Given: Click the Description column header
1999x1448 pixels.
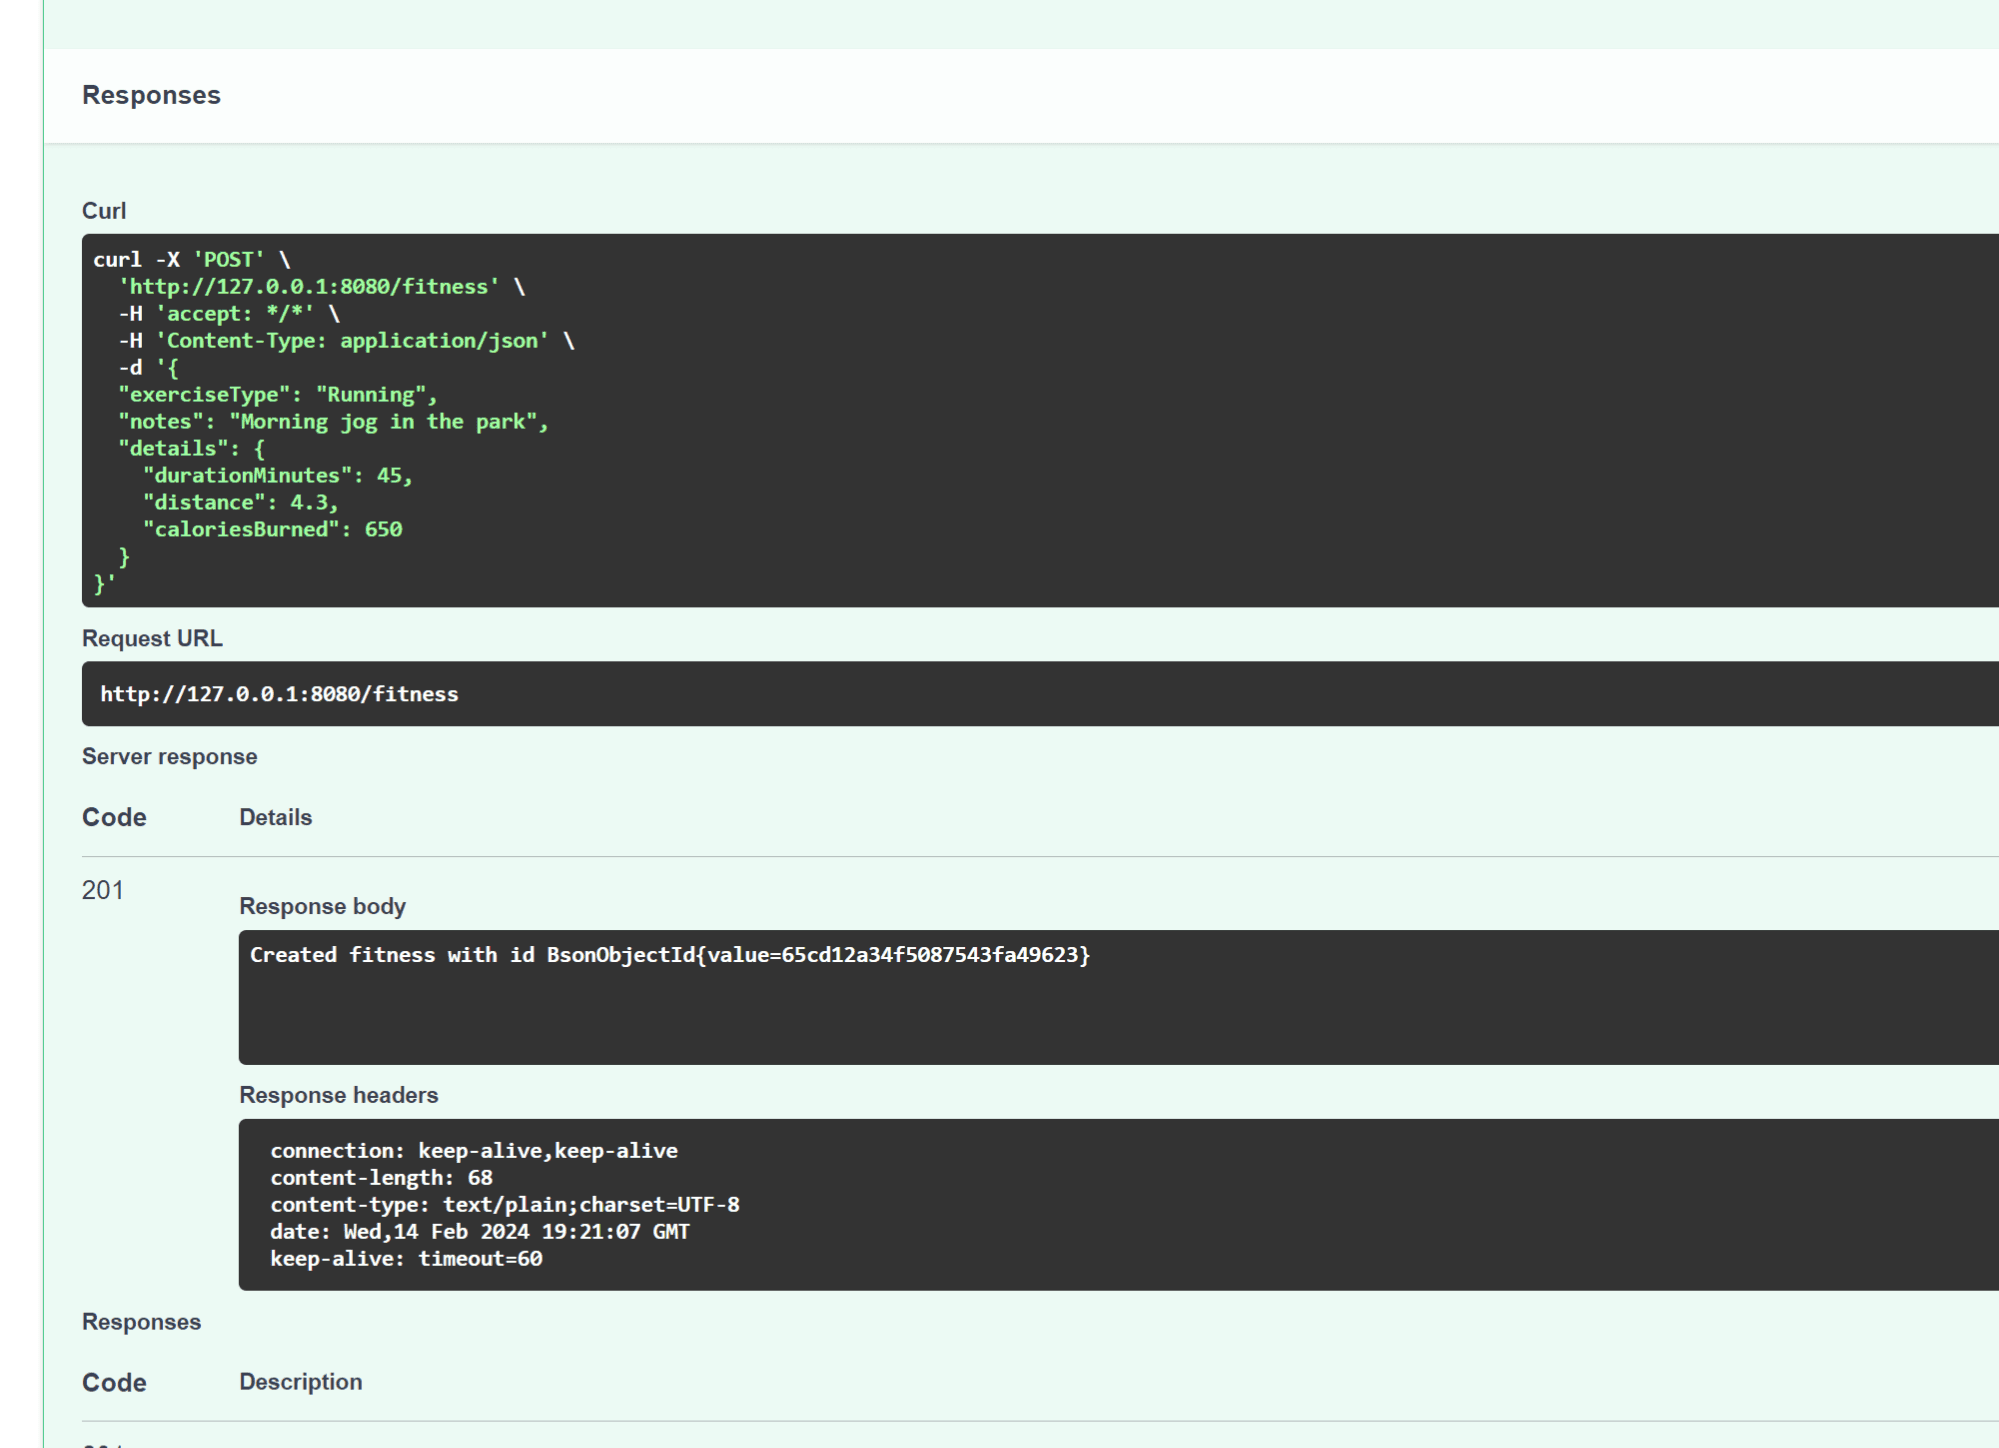Looking at the screenshot, I should [x=300, y=1382].
